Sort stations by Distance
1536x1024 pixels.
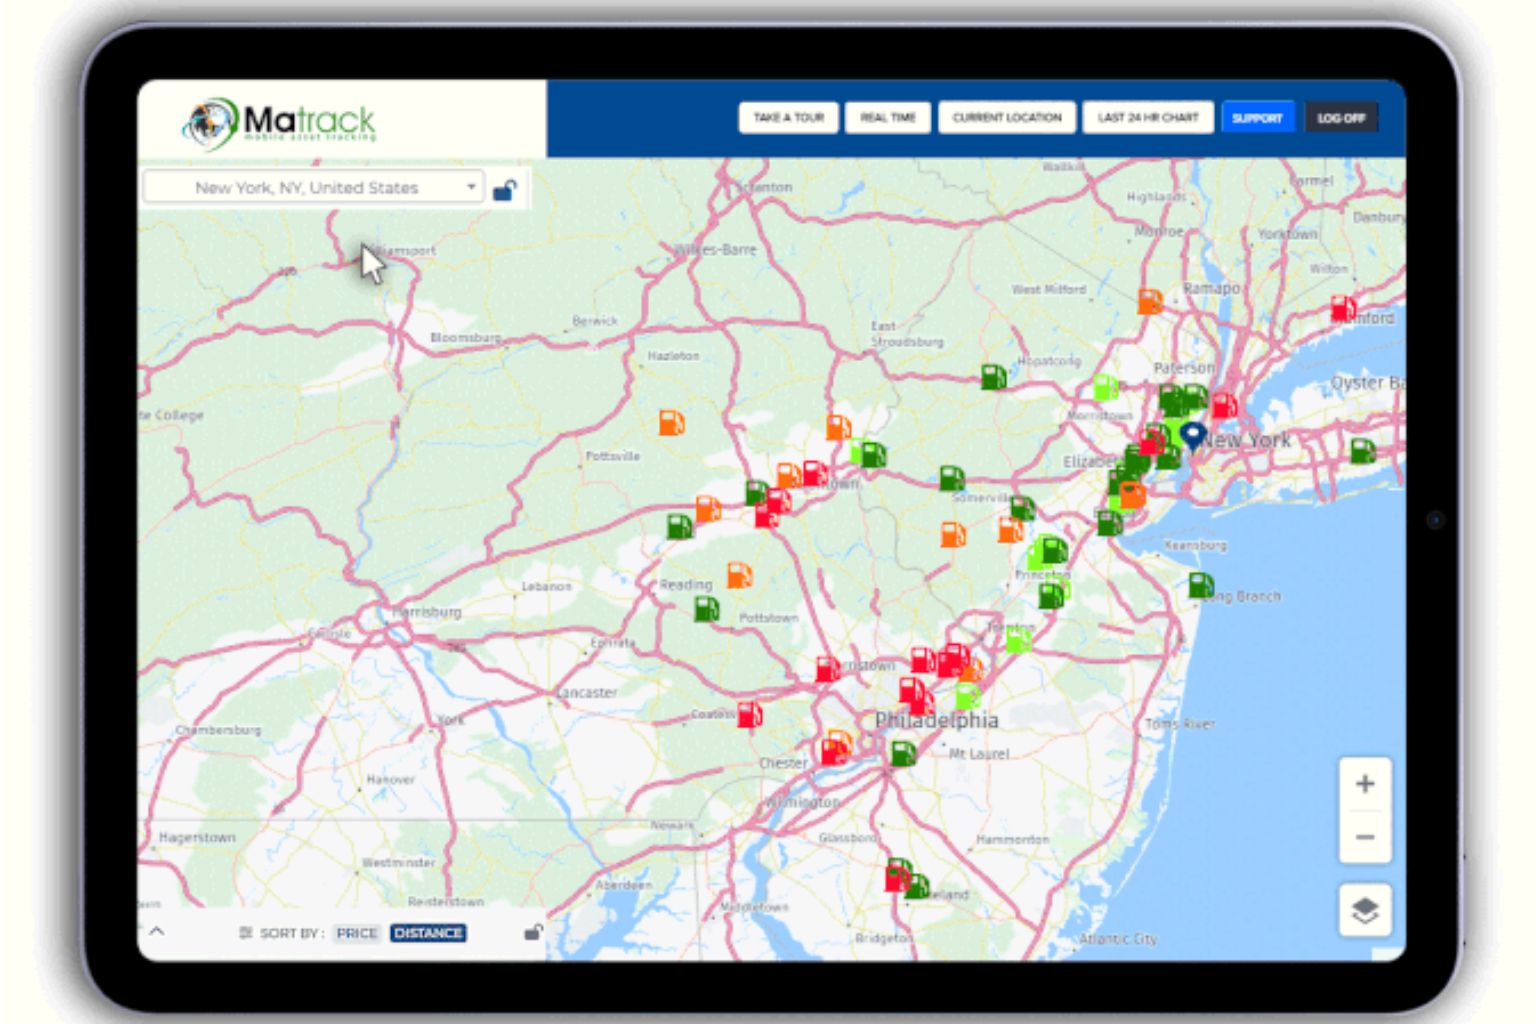[428, 933]
